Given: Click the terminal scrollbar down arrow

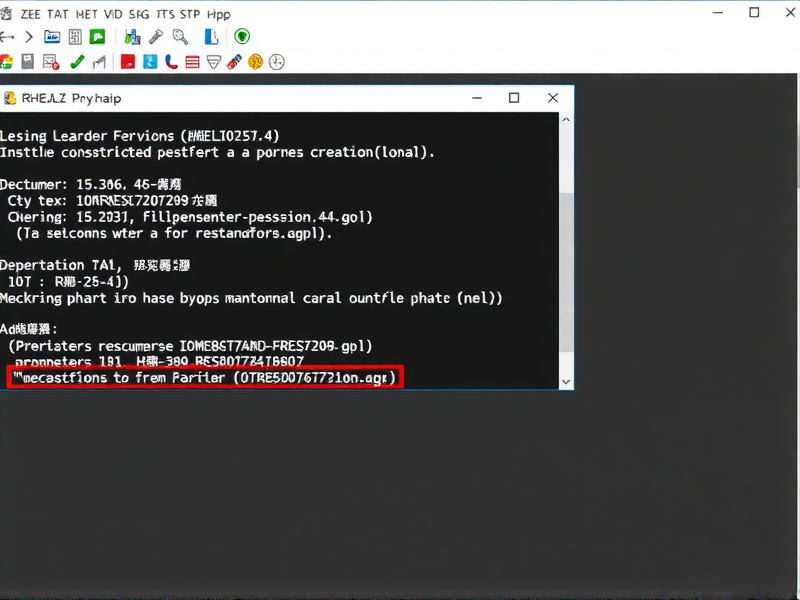Looking at the screenshot, I should [566, 381].
